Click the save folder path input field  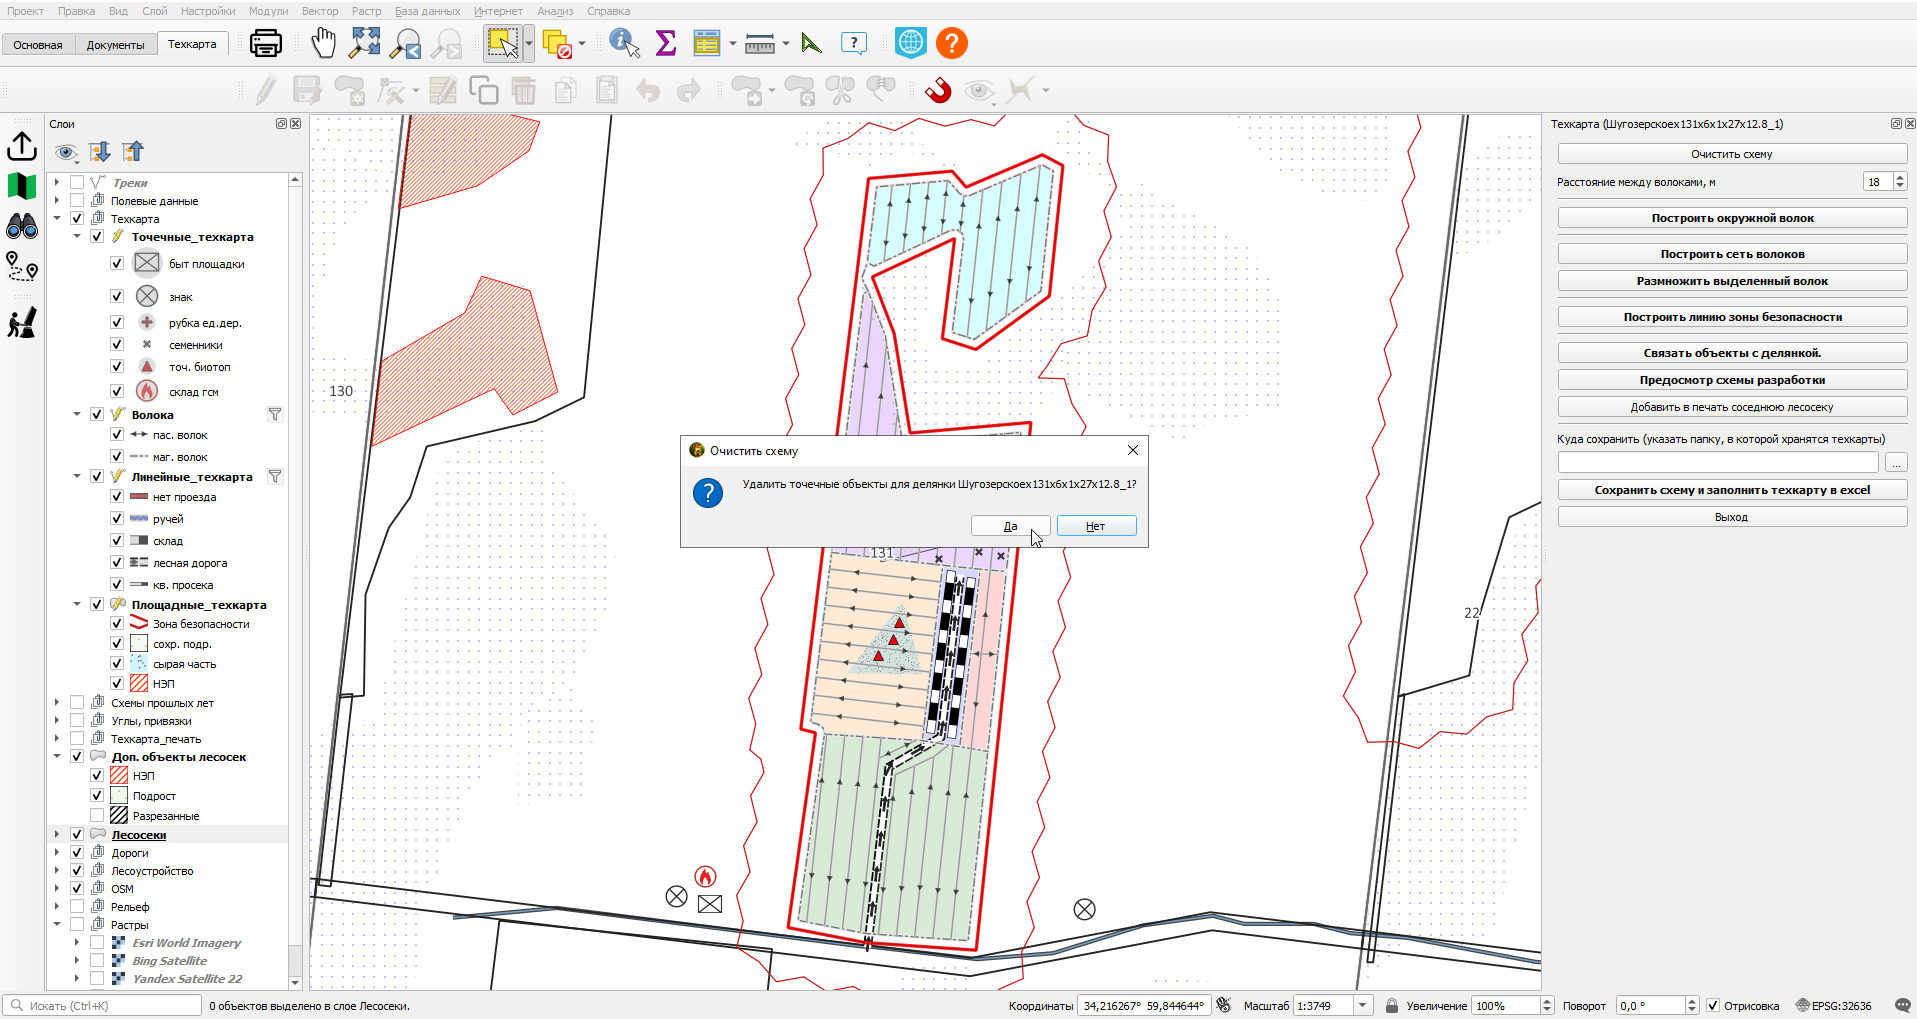(x=1718, y=463)
